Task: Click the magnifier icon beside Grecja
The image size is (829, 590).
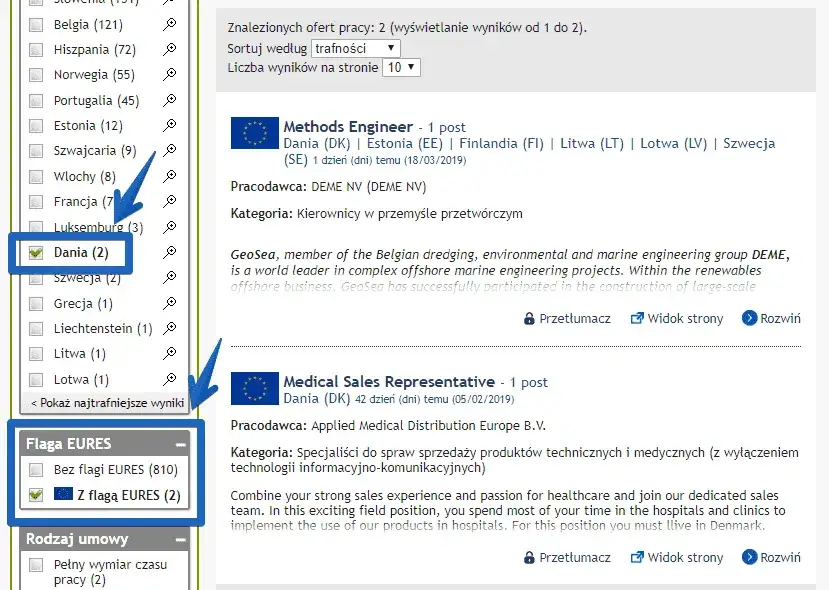Action: [170, 303]
